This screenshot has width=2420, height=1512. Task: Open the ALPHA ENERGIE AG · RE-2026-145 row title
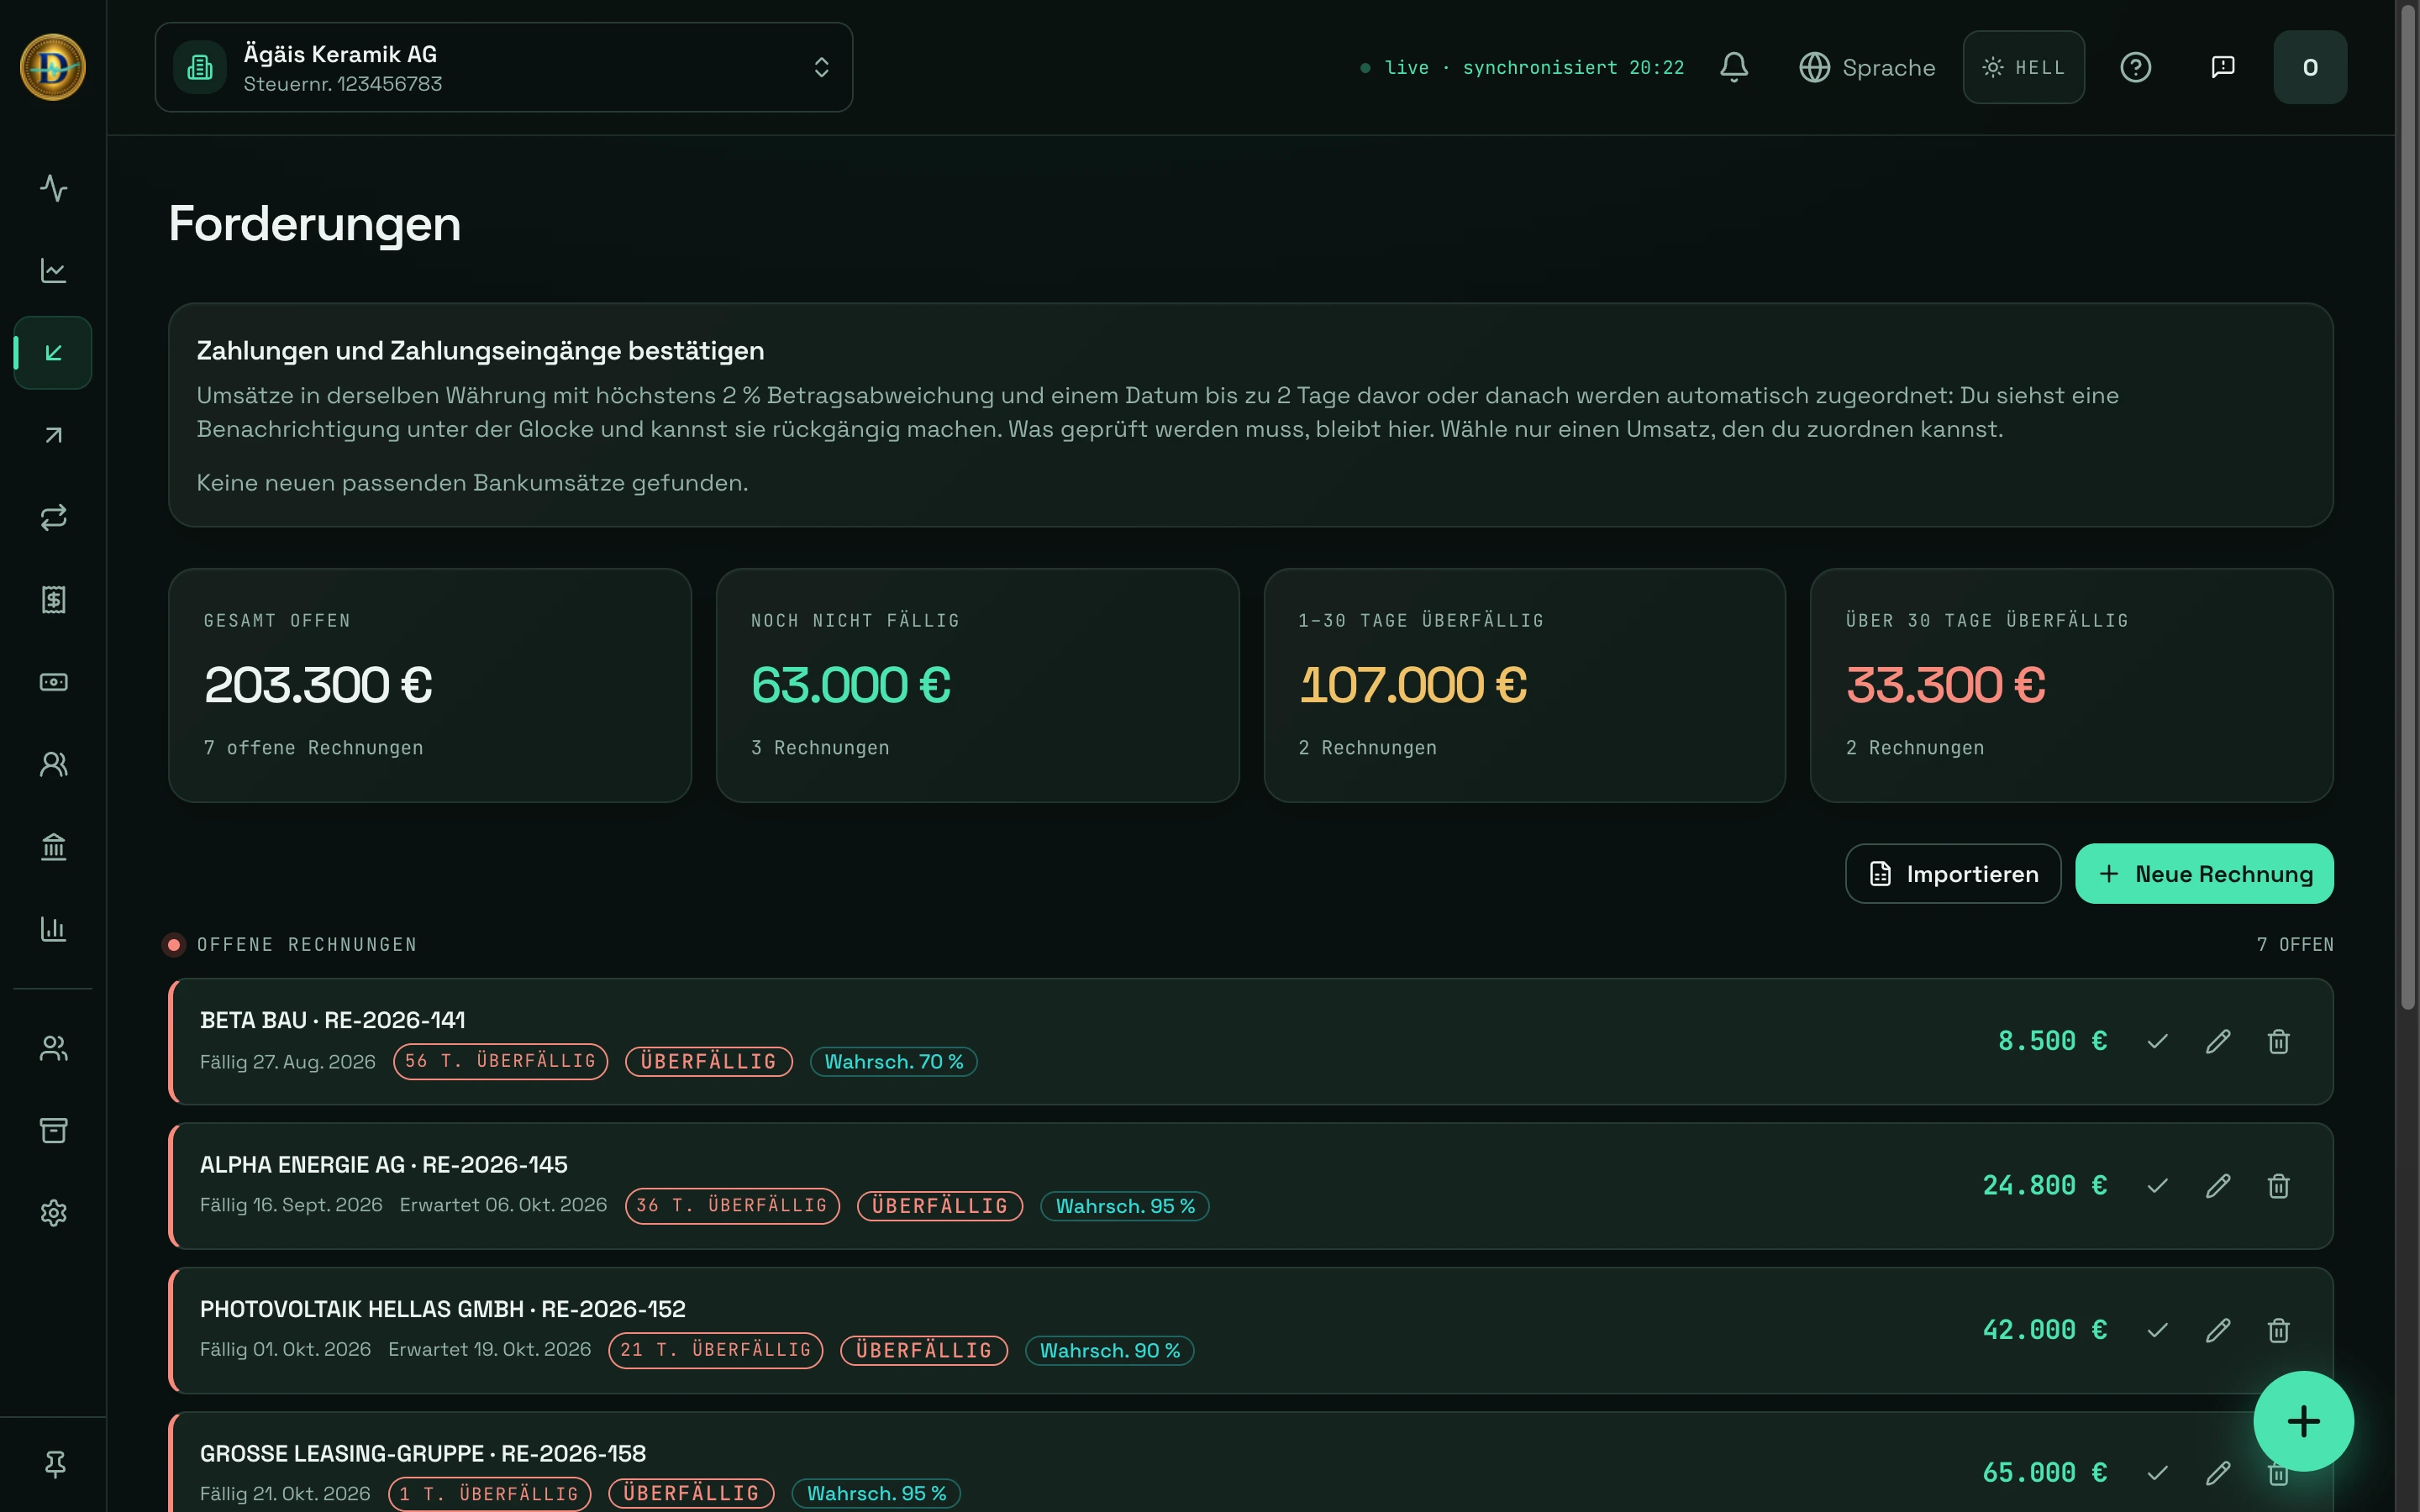(384, 1165)
